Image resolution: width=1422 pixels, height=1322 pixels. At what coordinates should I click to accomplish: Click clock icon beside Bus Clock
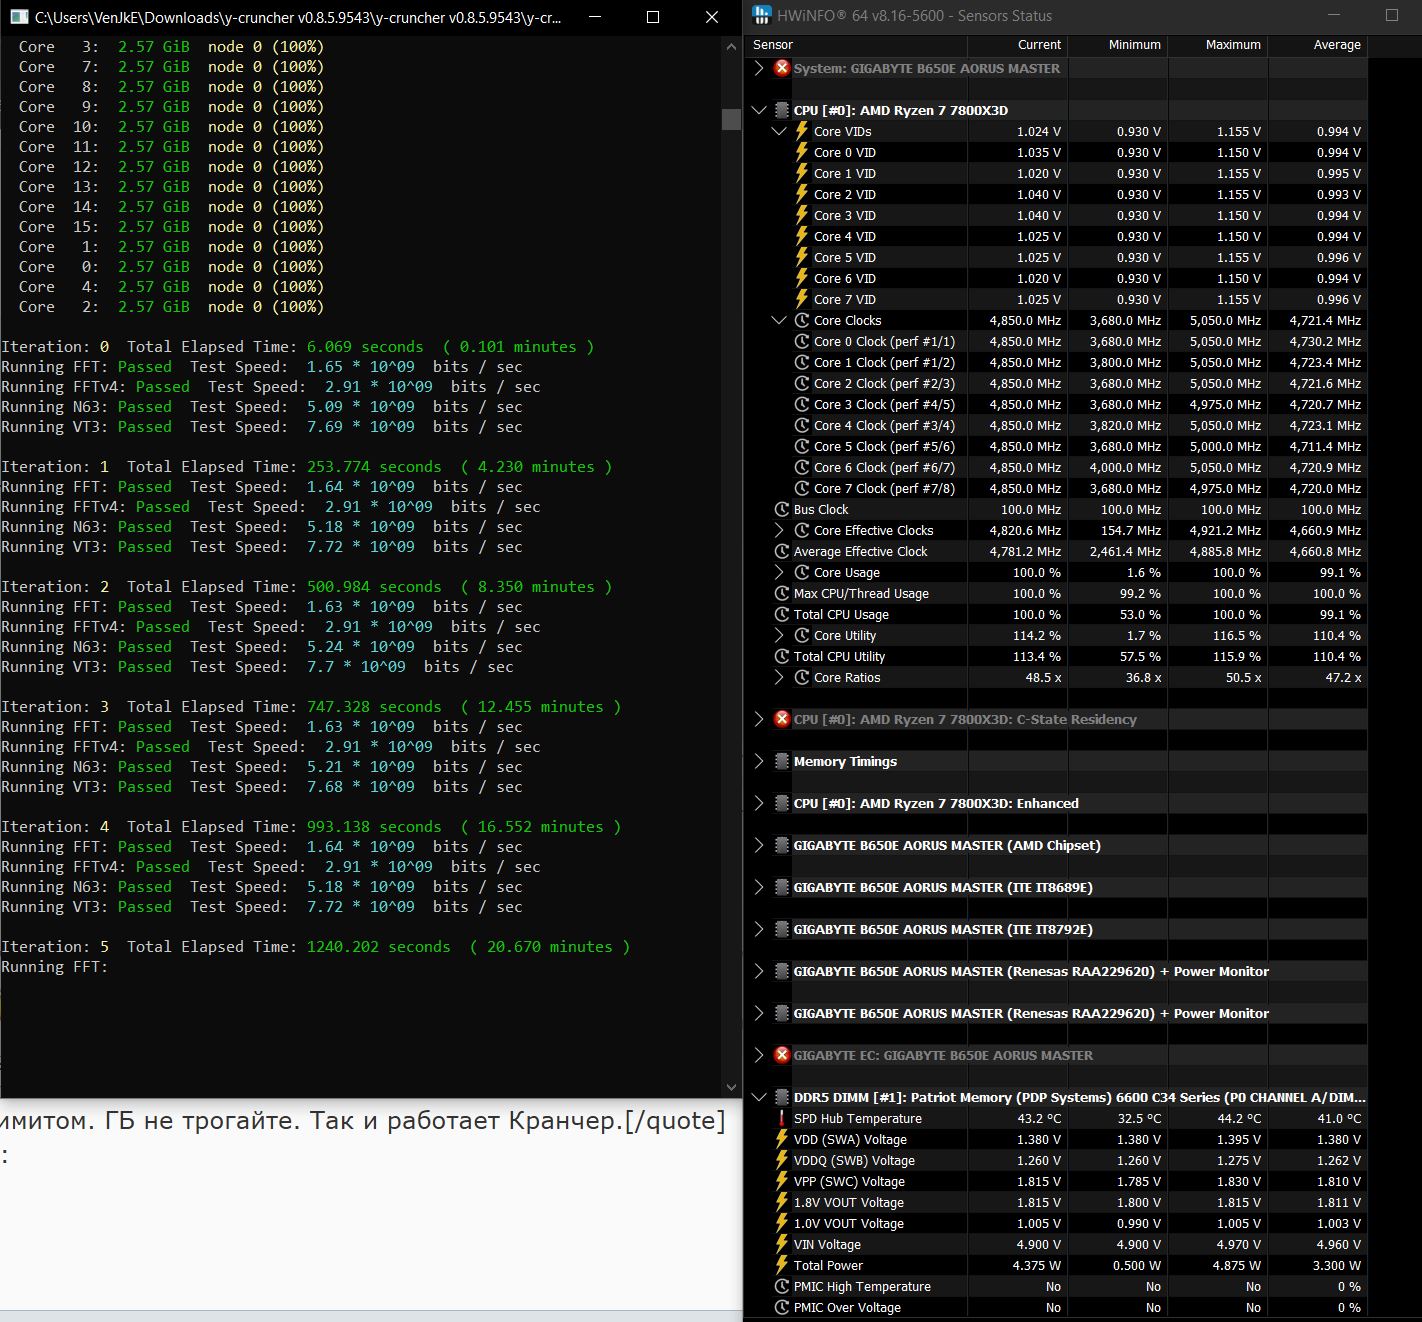click(782, 509)
